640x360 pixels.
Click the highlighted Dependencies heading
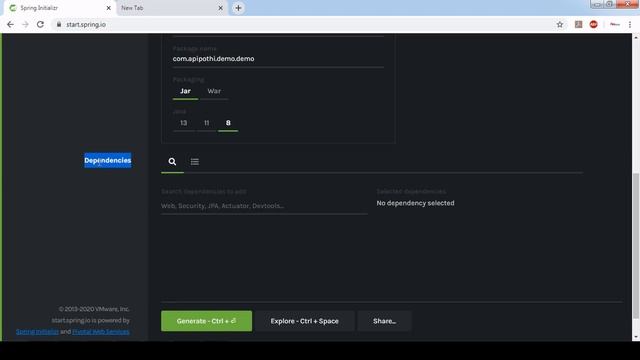point(108,160)
